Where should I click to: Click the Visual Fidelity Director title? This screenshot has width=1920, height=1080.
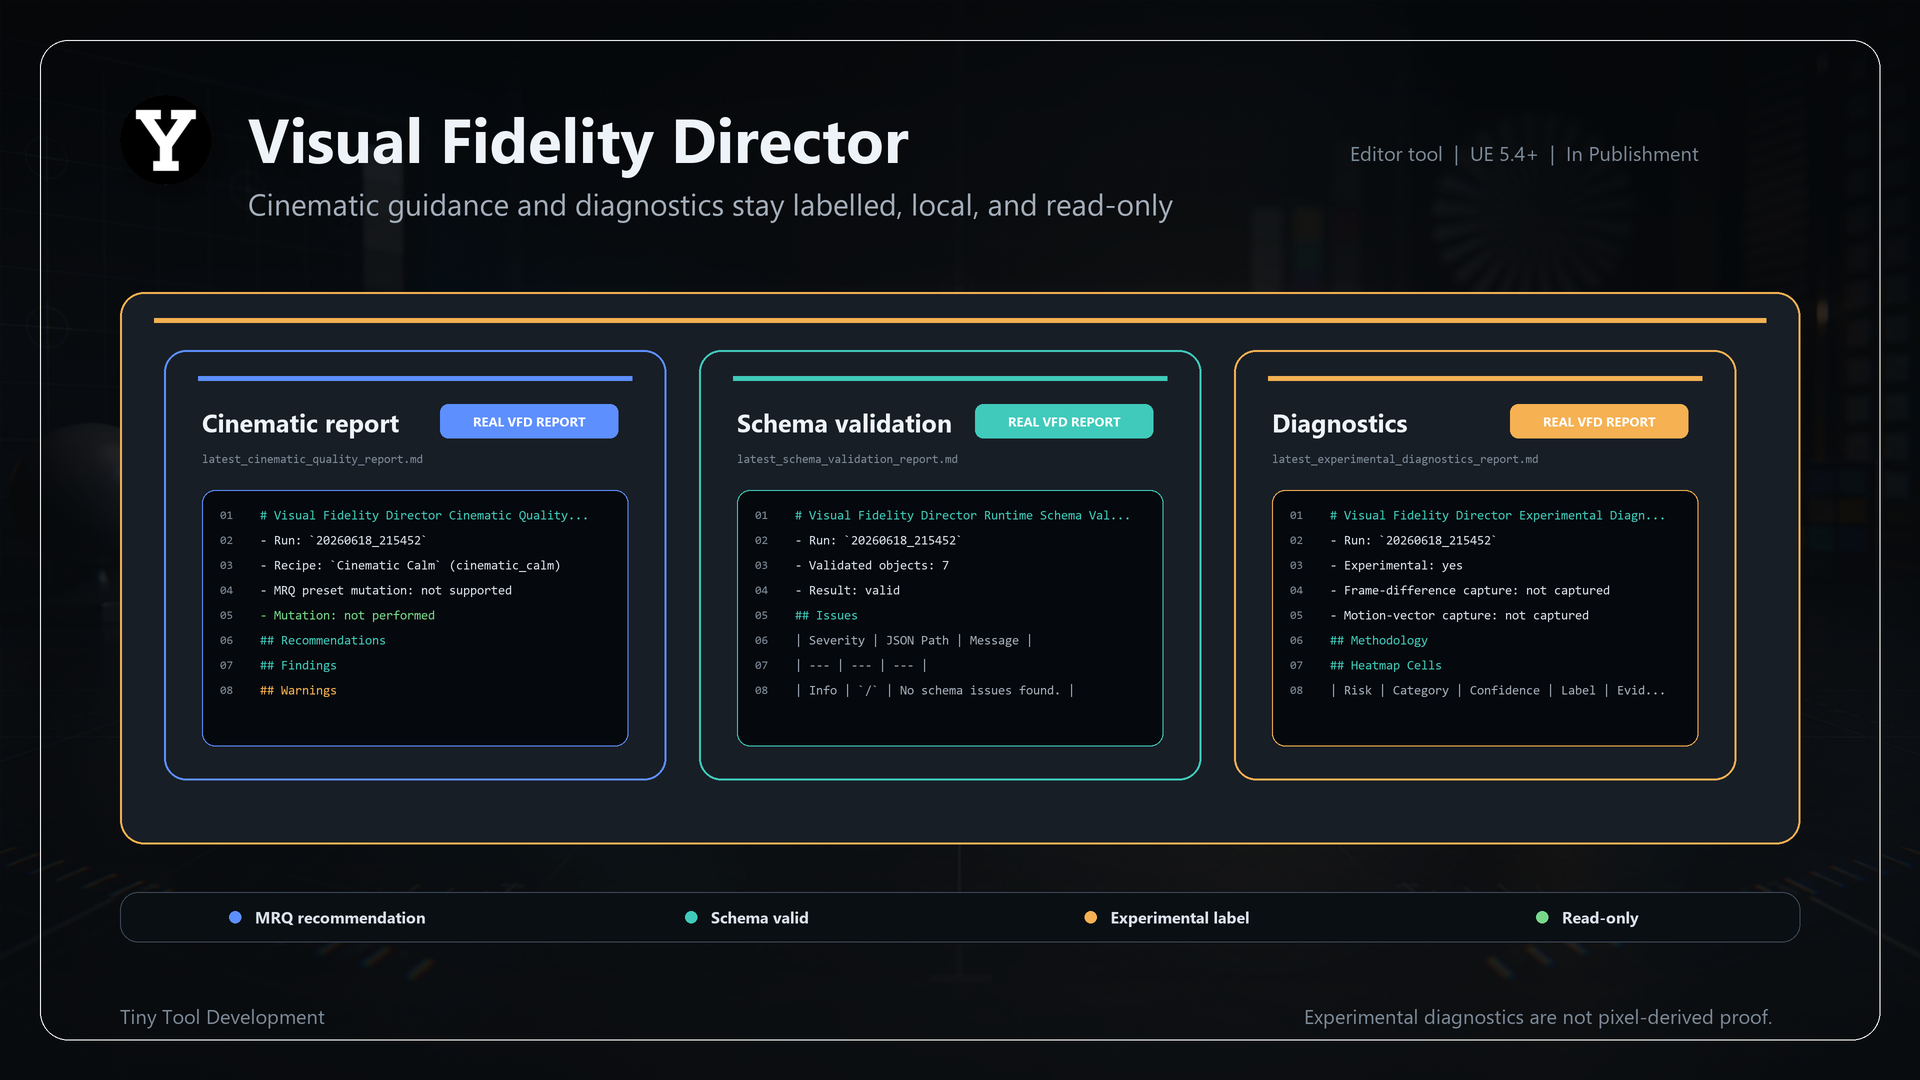pyautogui.click(x=578, y=142)
